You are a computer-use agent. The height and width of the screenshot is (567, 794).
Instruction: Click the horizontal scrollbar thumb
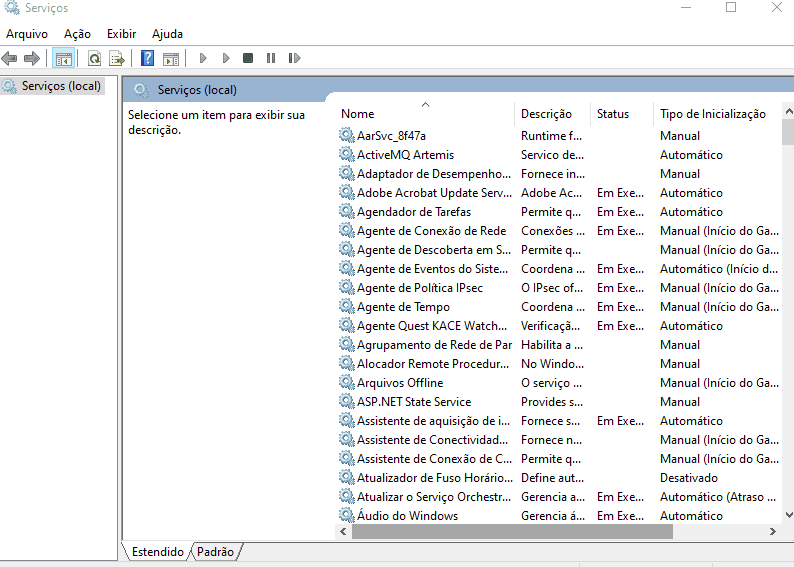[x=512, y=531]
